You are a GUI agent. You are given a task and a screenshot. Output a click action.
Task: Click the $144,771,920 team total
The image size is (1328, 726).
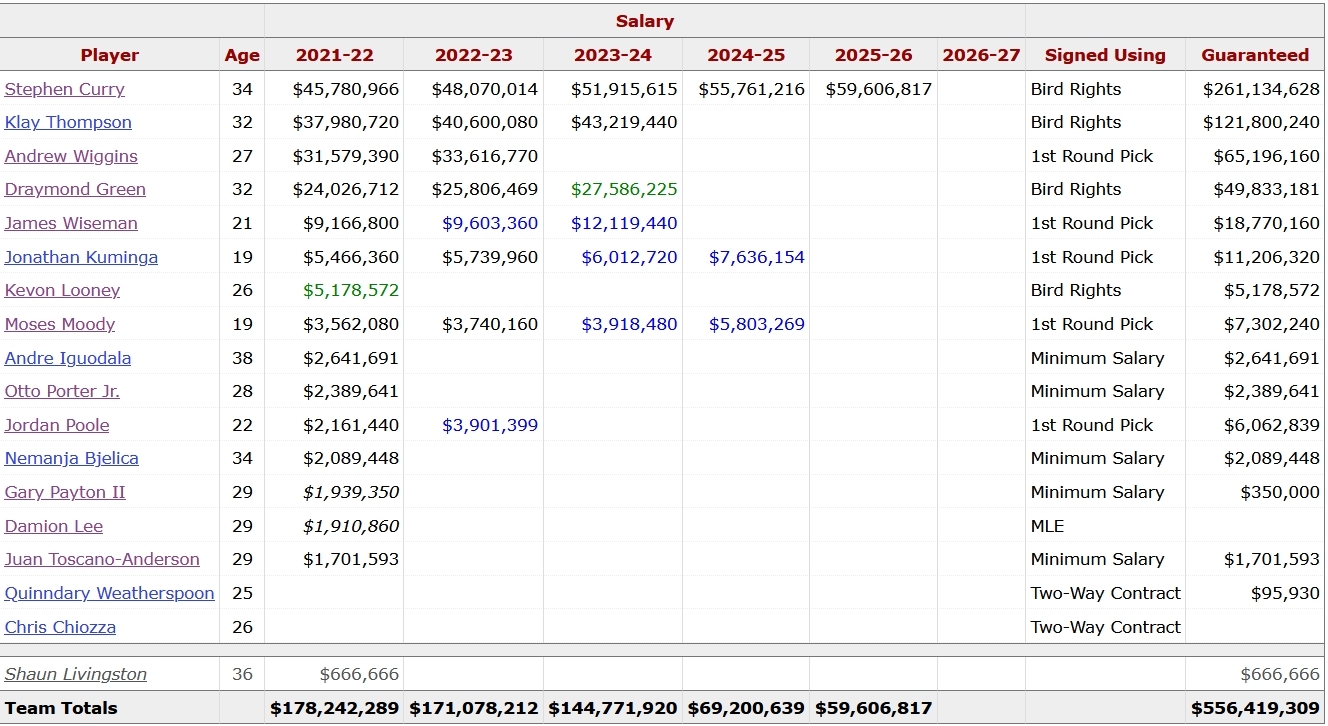click(613, 708)
